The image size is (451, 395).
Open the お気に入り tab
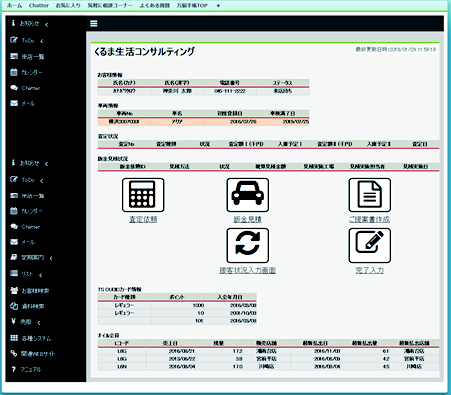68,6
